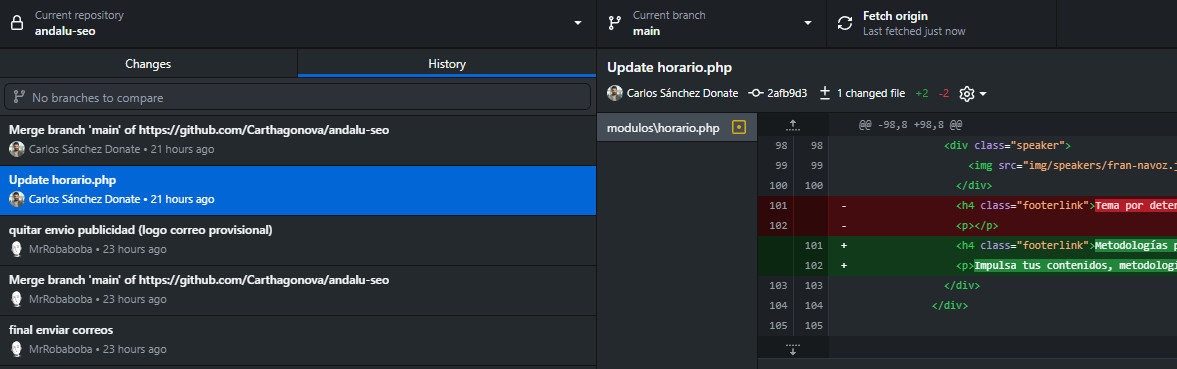Click the 1 changed file plus-minus icon
Image resolution: width=1177 pixels, height=369 pixels.
(824, 94)
